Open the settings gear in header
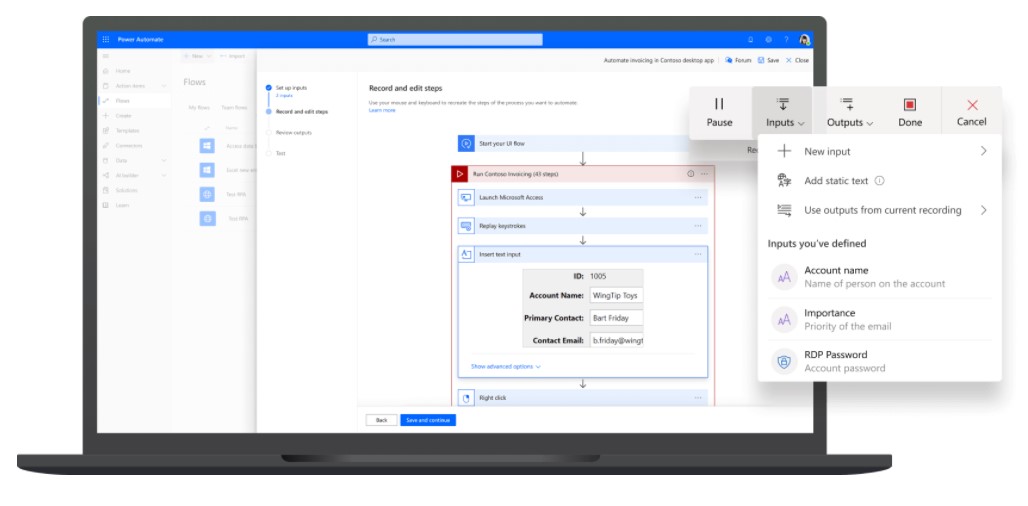 click(x=768, y=39)
